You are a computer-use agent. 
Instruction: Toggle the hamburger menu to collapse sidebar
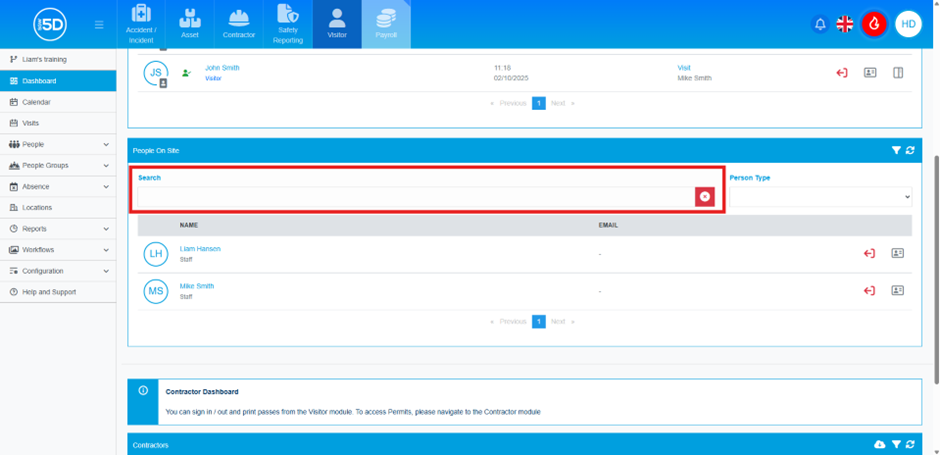pos(99,24)
